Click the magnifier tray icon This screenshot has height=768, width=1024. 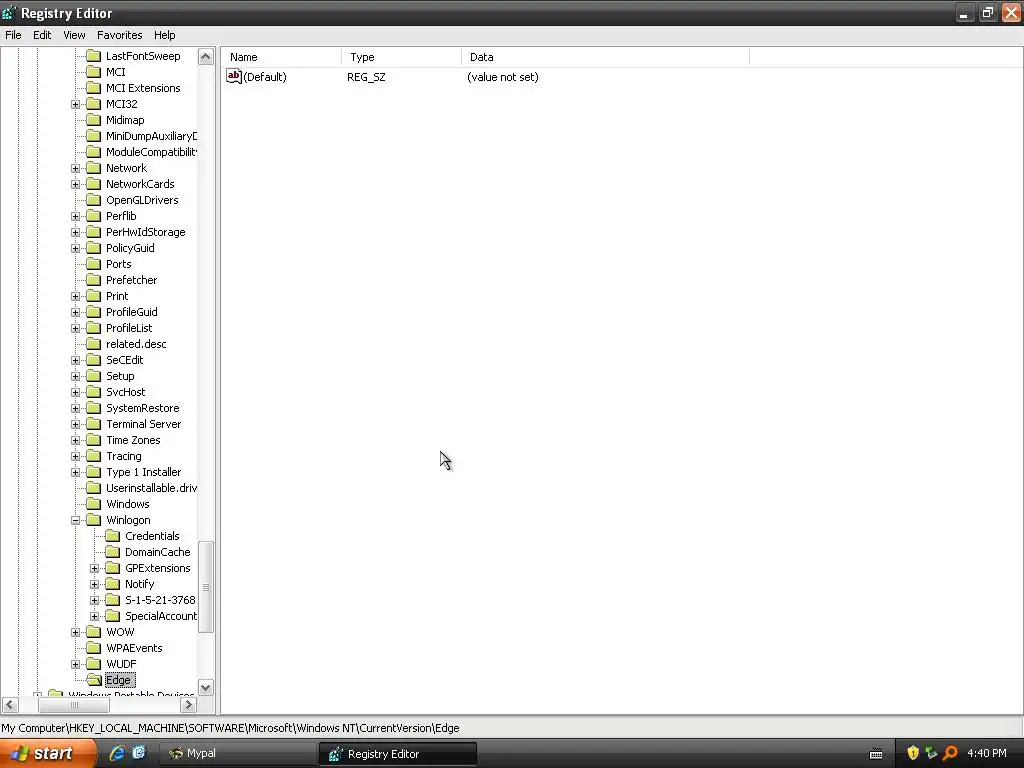click(x=950, y=753)
